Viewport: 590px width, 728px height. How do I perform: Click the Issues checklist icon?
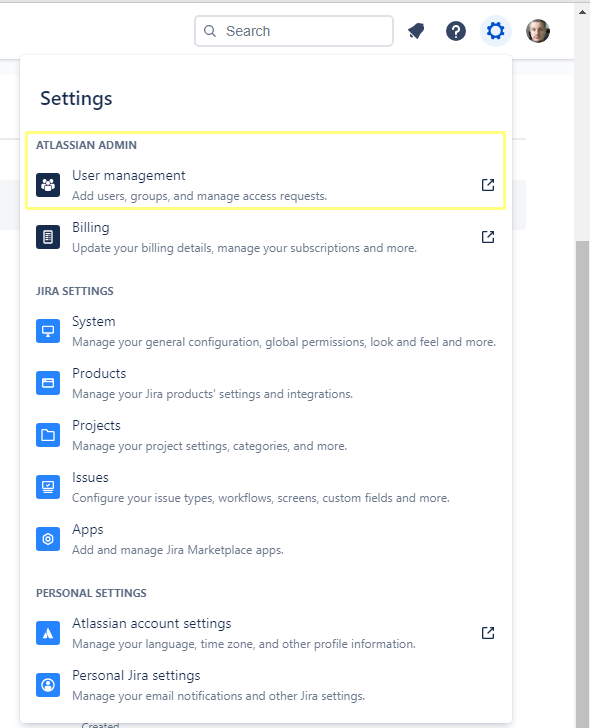point(48,487)
